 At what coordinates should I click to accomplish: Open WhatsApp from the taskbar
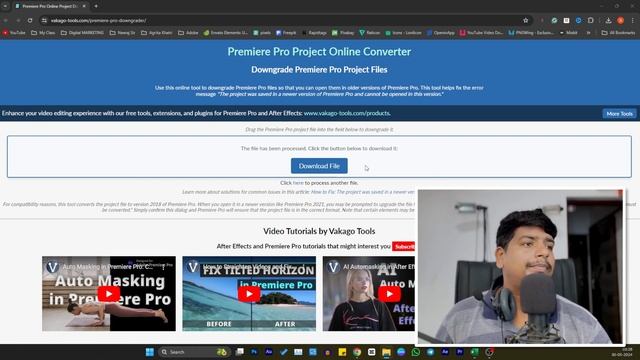pyautogui.click(x=416, y=352)
